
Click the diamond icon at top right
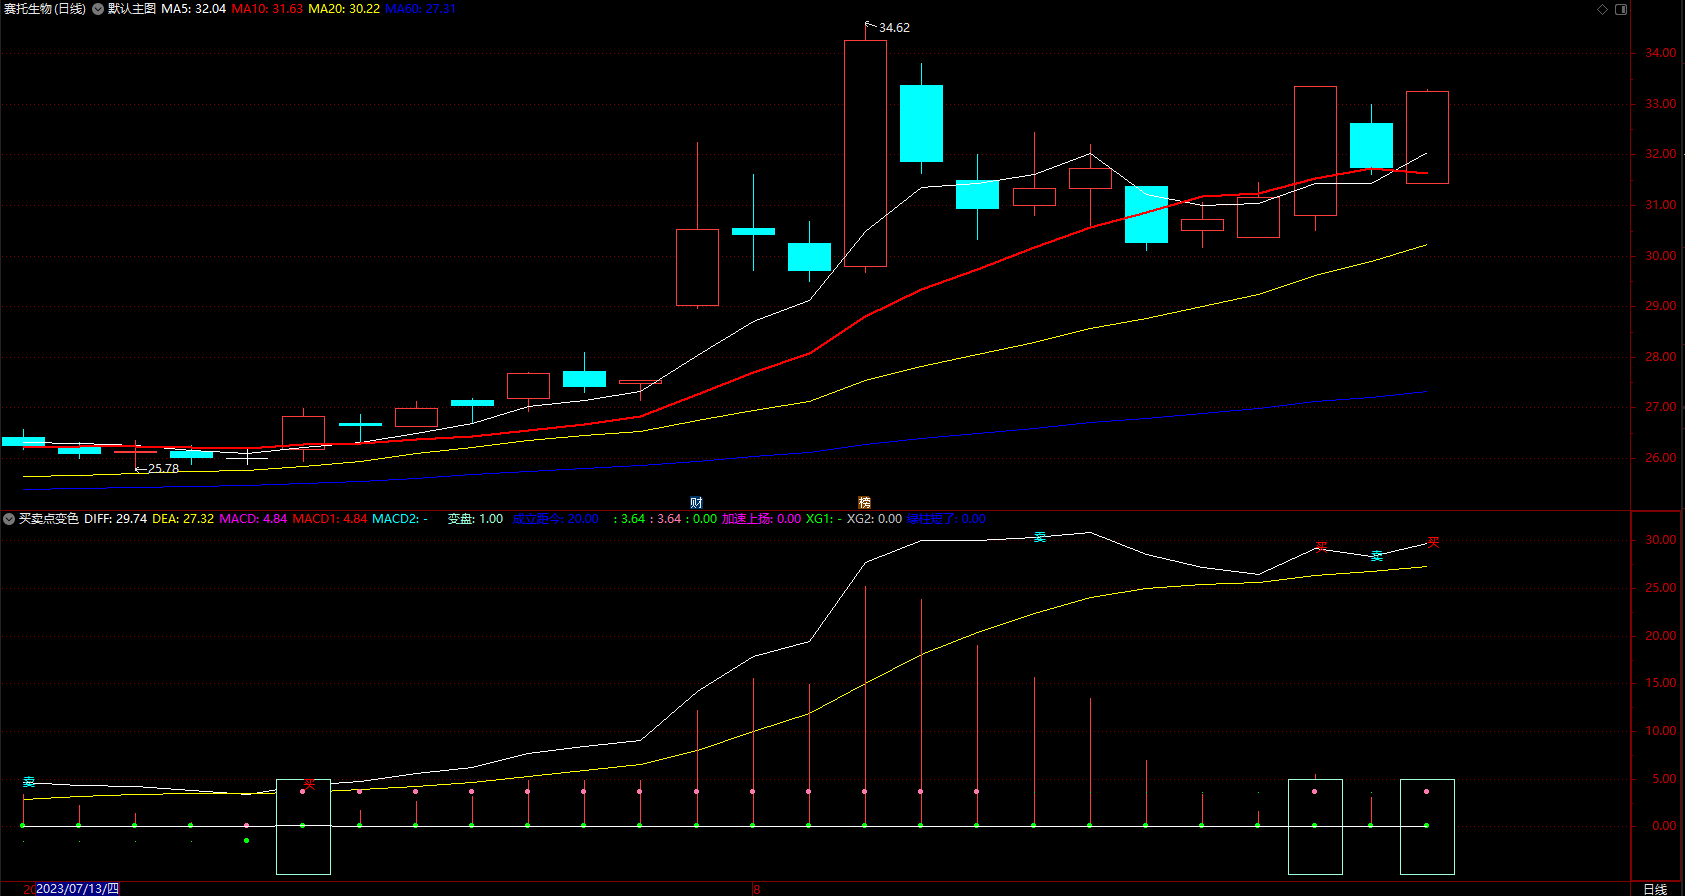[1602, 9]
